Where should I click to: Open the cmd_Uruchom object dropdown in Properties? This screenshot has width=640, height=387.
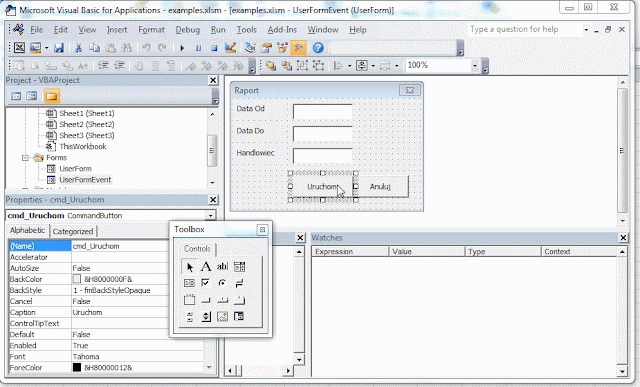[211, 215]
